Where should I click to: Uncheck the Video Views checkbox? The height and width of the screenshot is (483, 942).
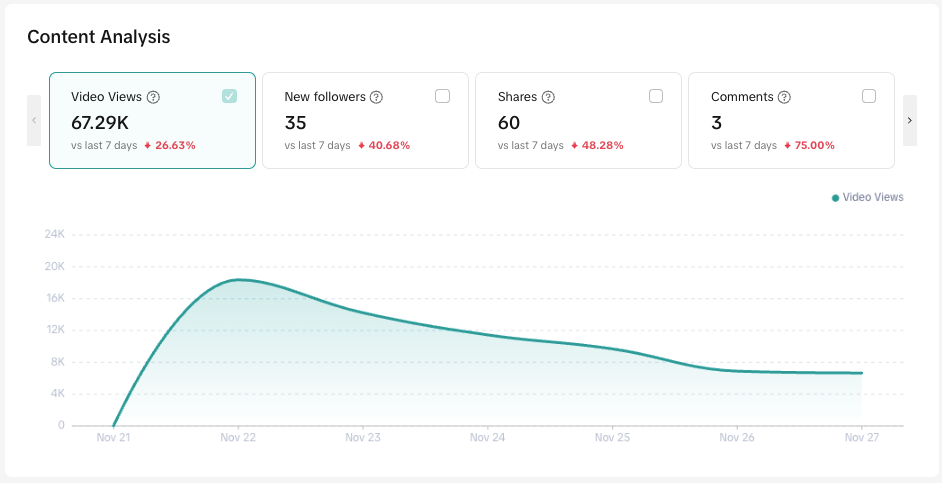pos(229,96)
